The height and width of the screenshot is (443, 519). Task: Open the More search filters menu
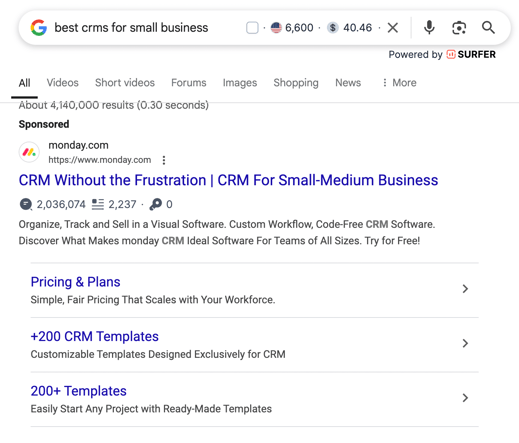point(399,83)
